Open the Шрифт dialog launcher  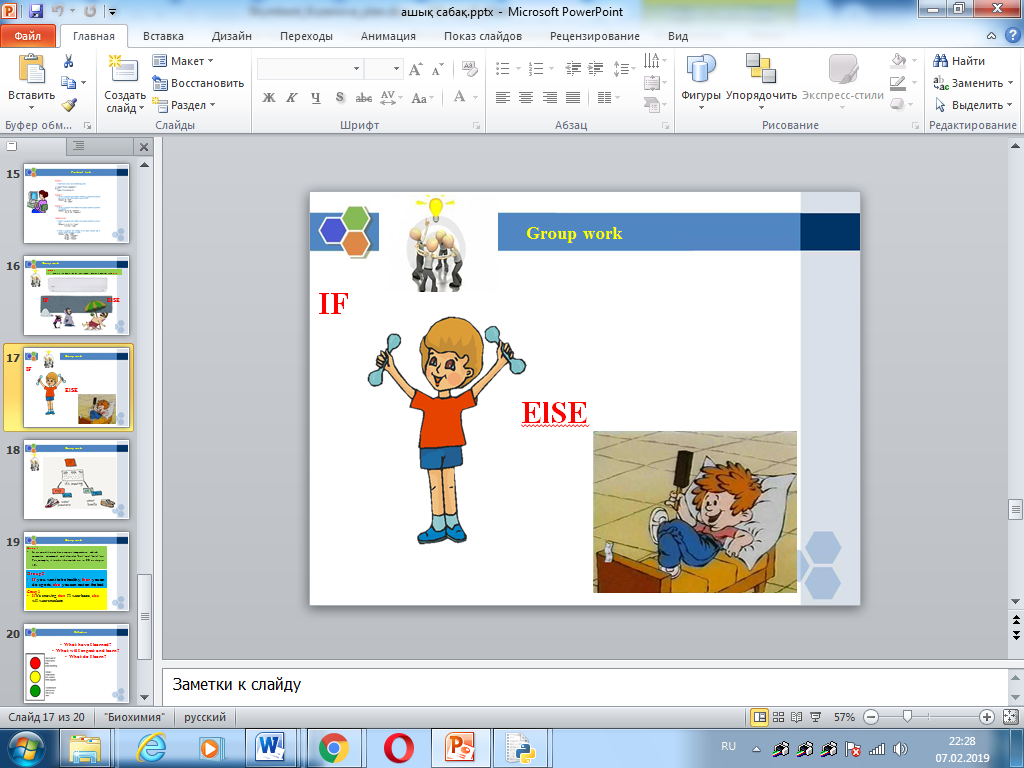click(x=477, y=125)
